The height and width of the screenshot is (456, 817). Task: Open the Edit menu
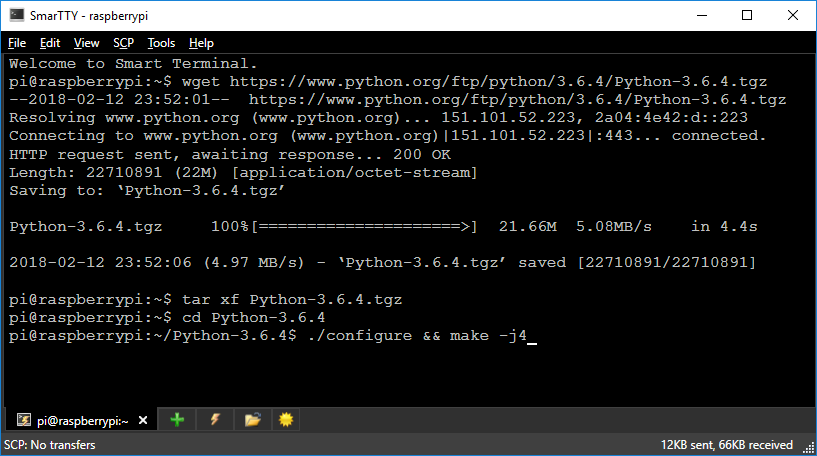(x=50, y=43)
